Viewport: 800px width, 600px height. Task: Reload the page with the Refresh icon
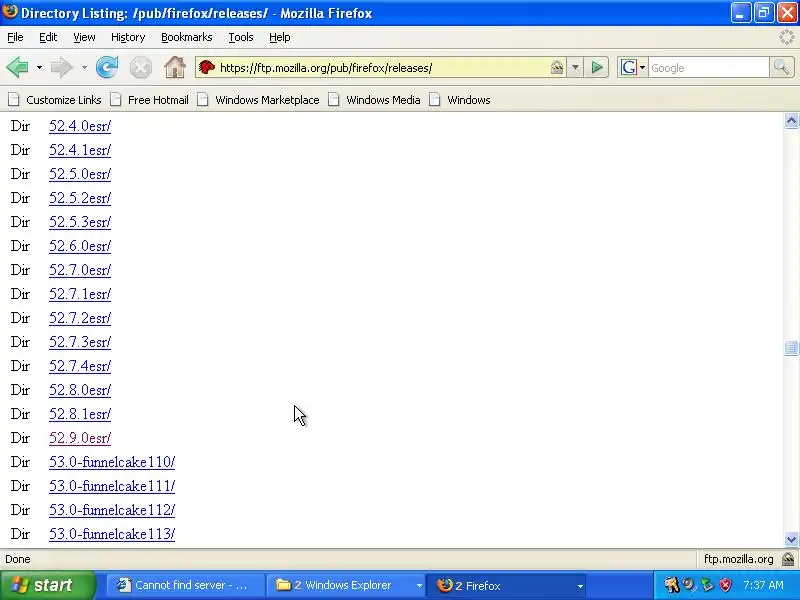click(x=107, y=67)
